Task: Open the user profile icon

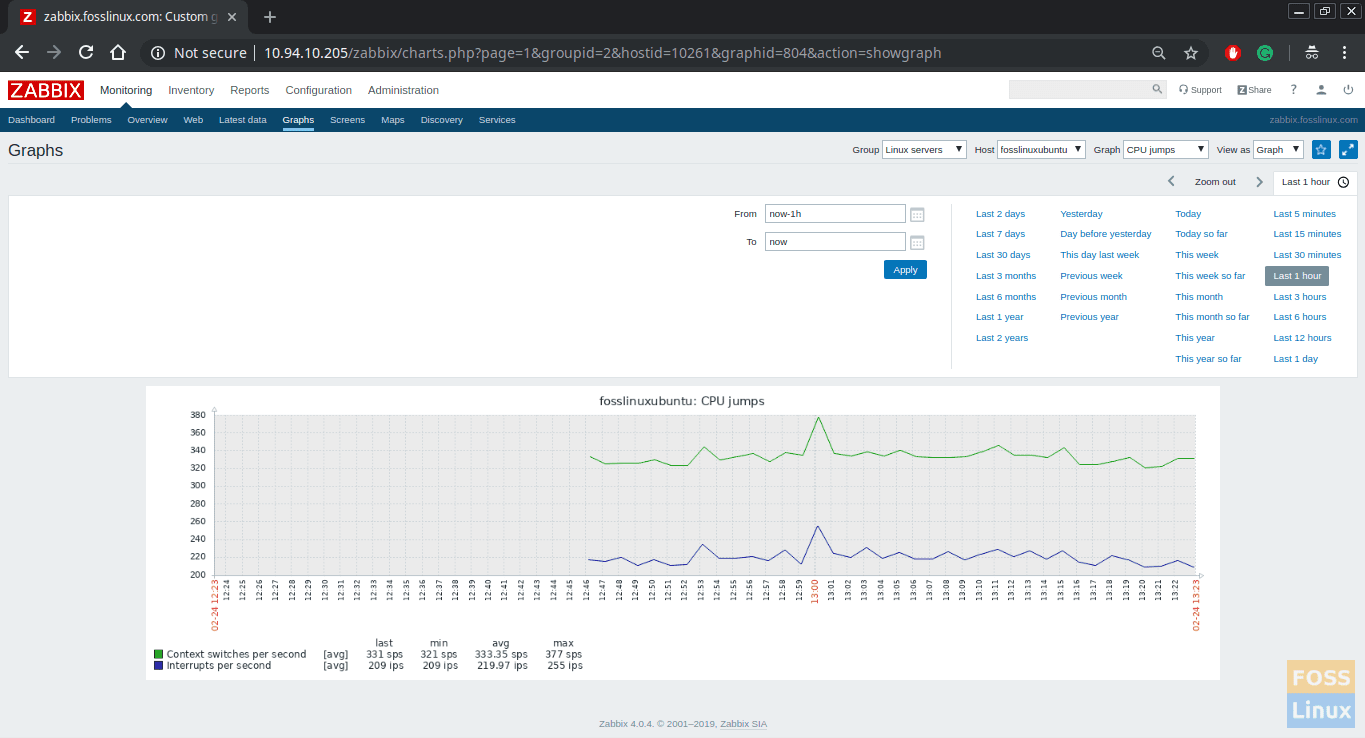Action: pos(1321,90)
